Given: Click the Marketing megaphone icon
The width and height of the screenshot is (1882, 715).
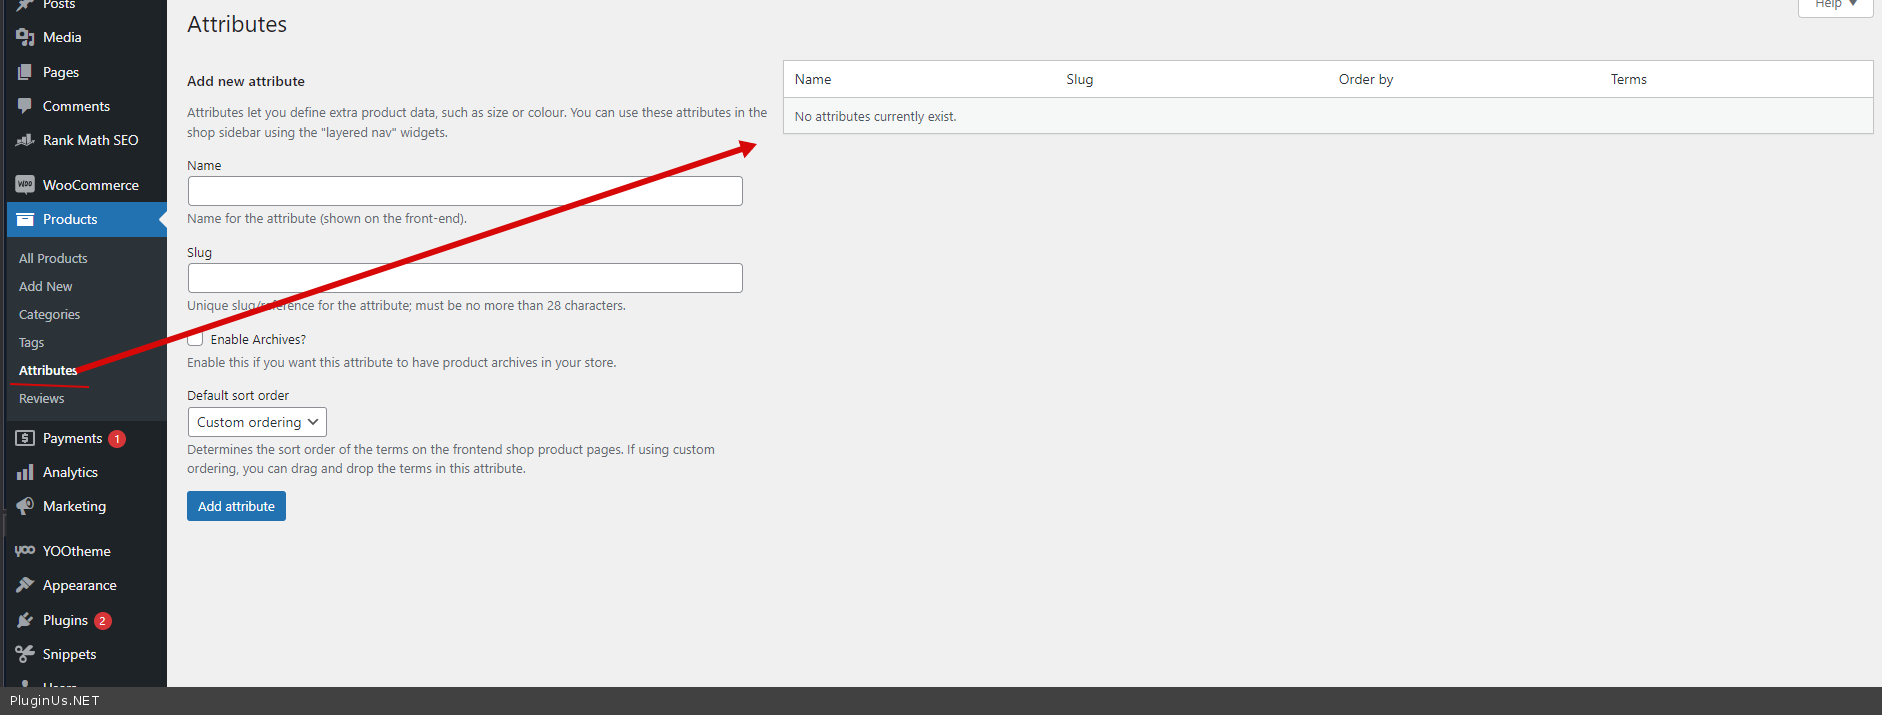Looking at the screenshot, I should point(25,506).
